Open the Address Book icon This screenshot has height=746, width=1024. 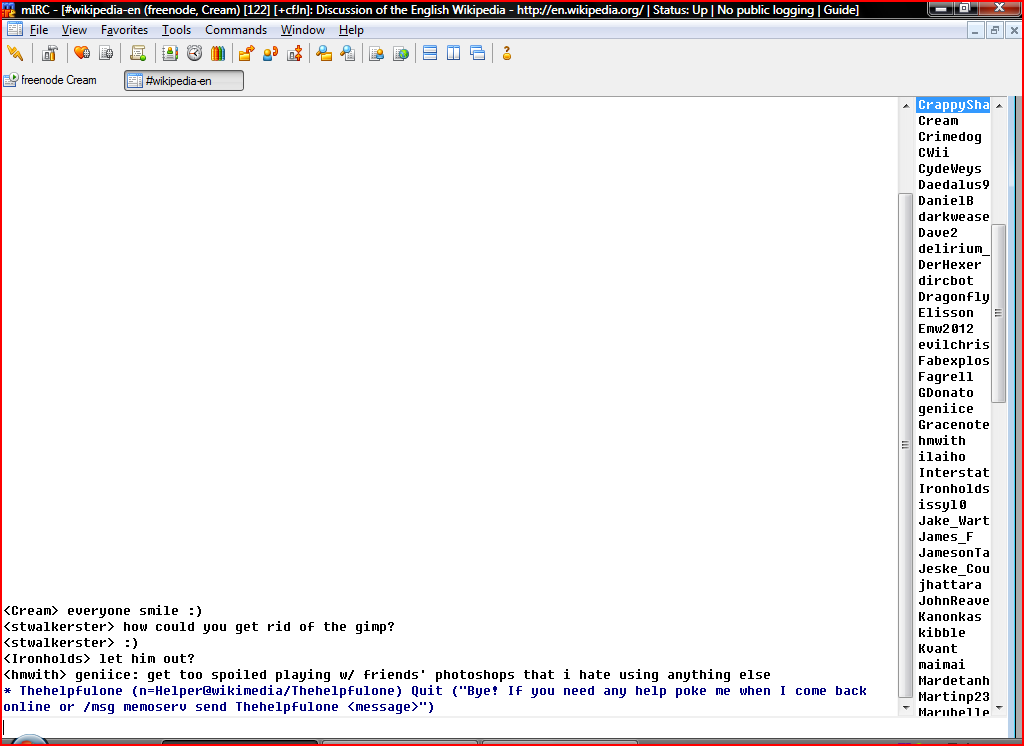(x=170, y=54)
